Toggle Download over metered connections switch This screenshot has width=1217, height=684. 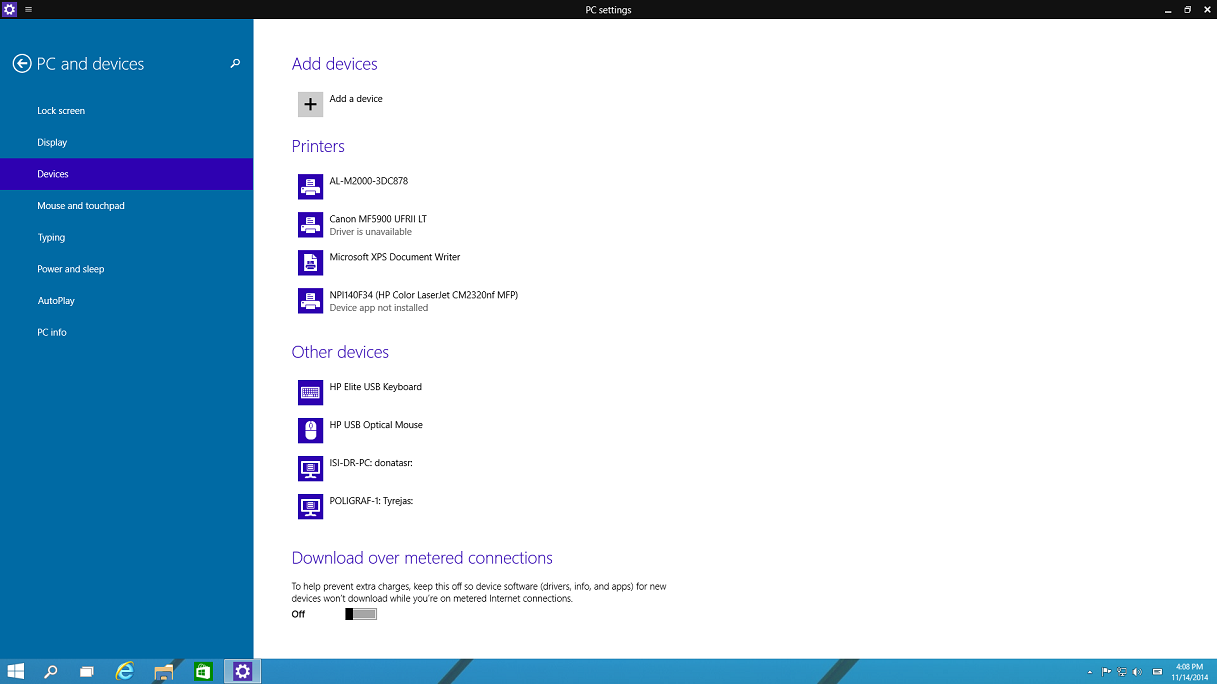click(x=361, y=614)
